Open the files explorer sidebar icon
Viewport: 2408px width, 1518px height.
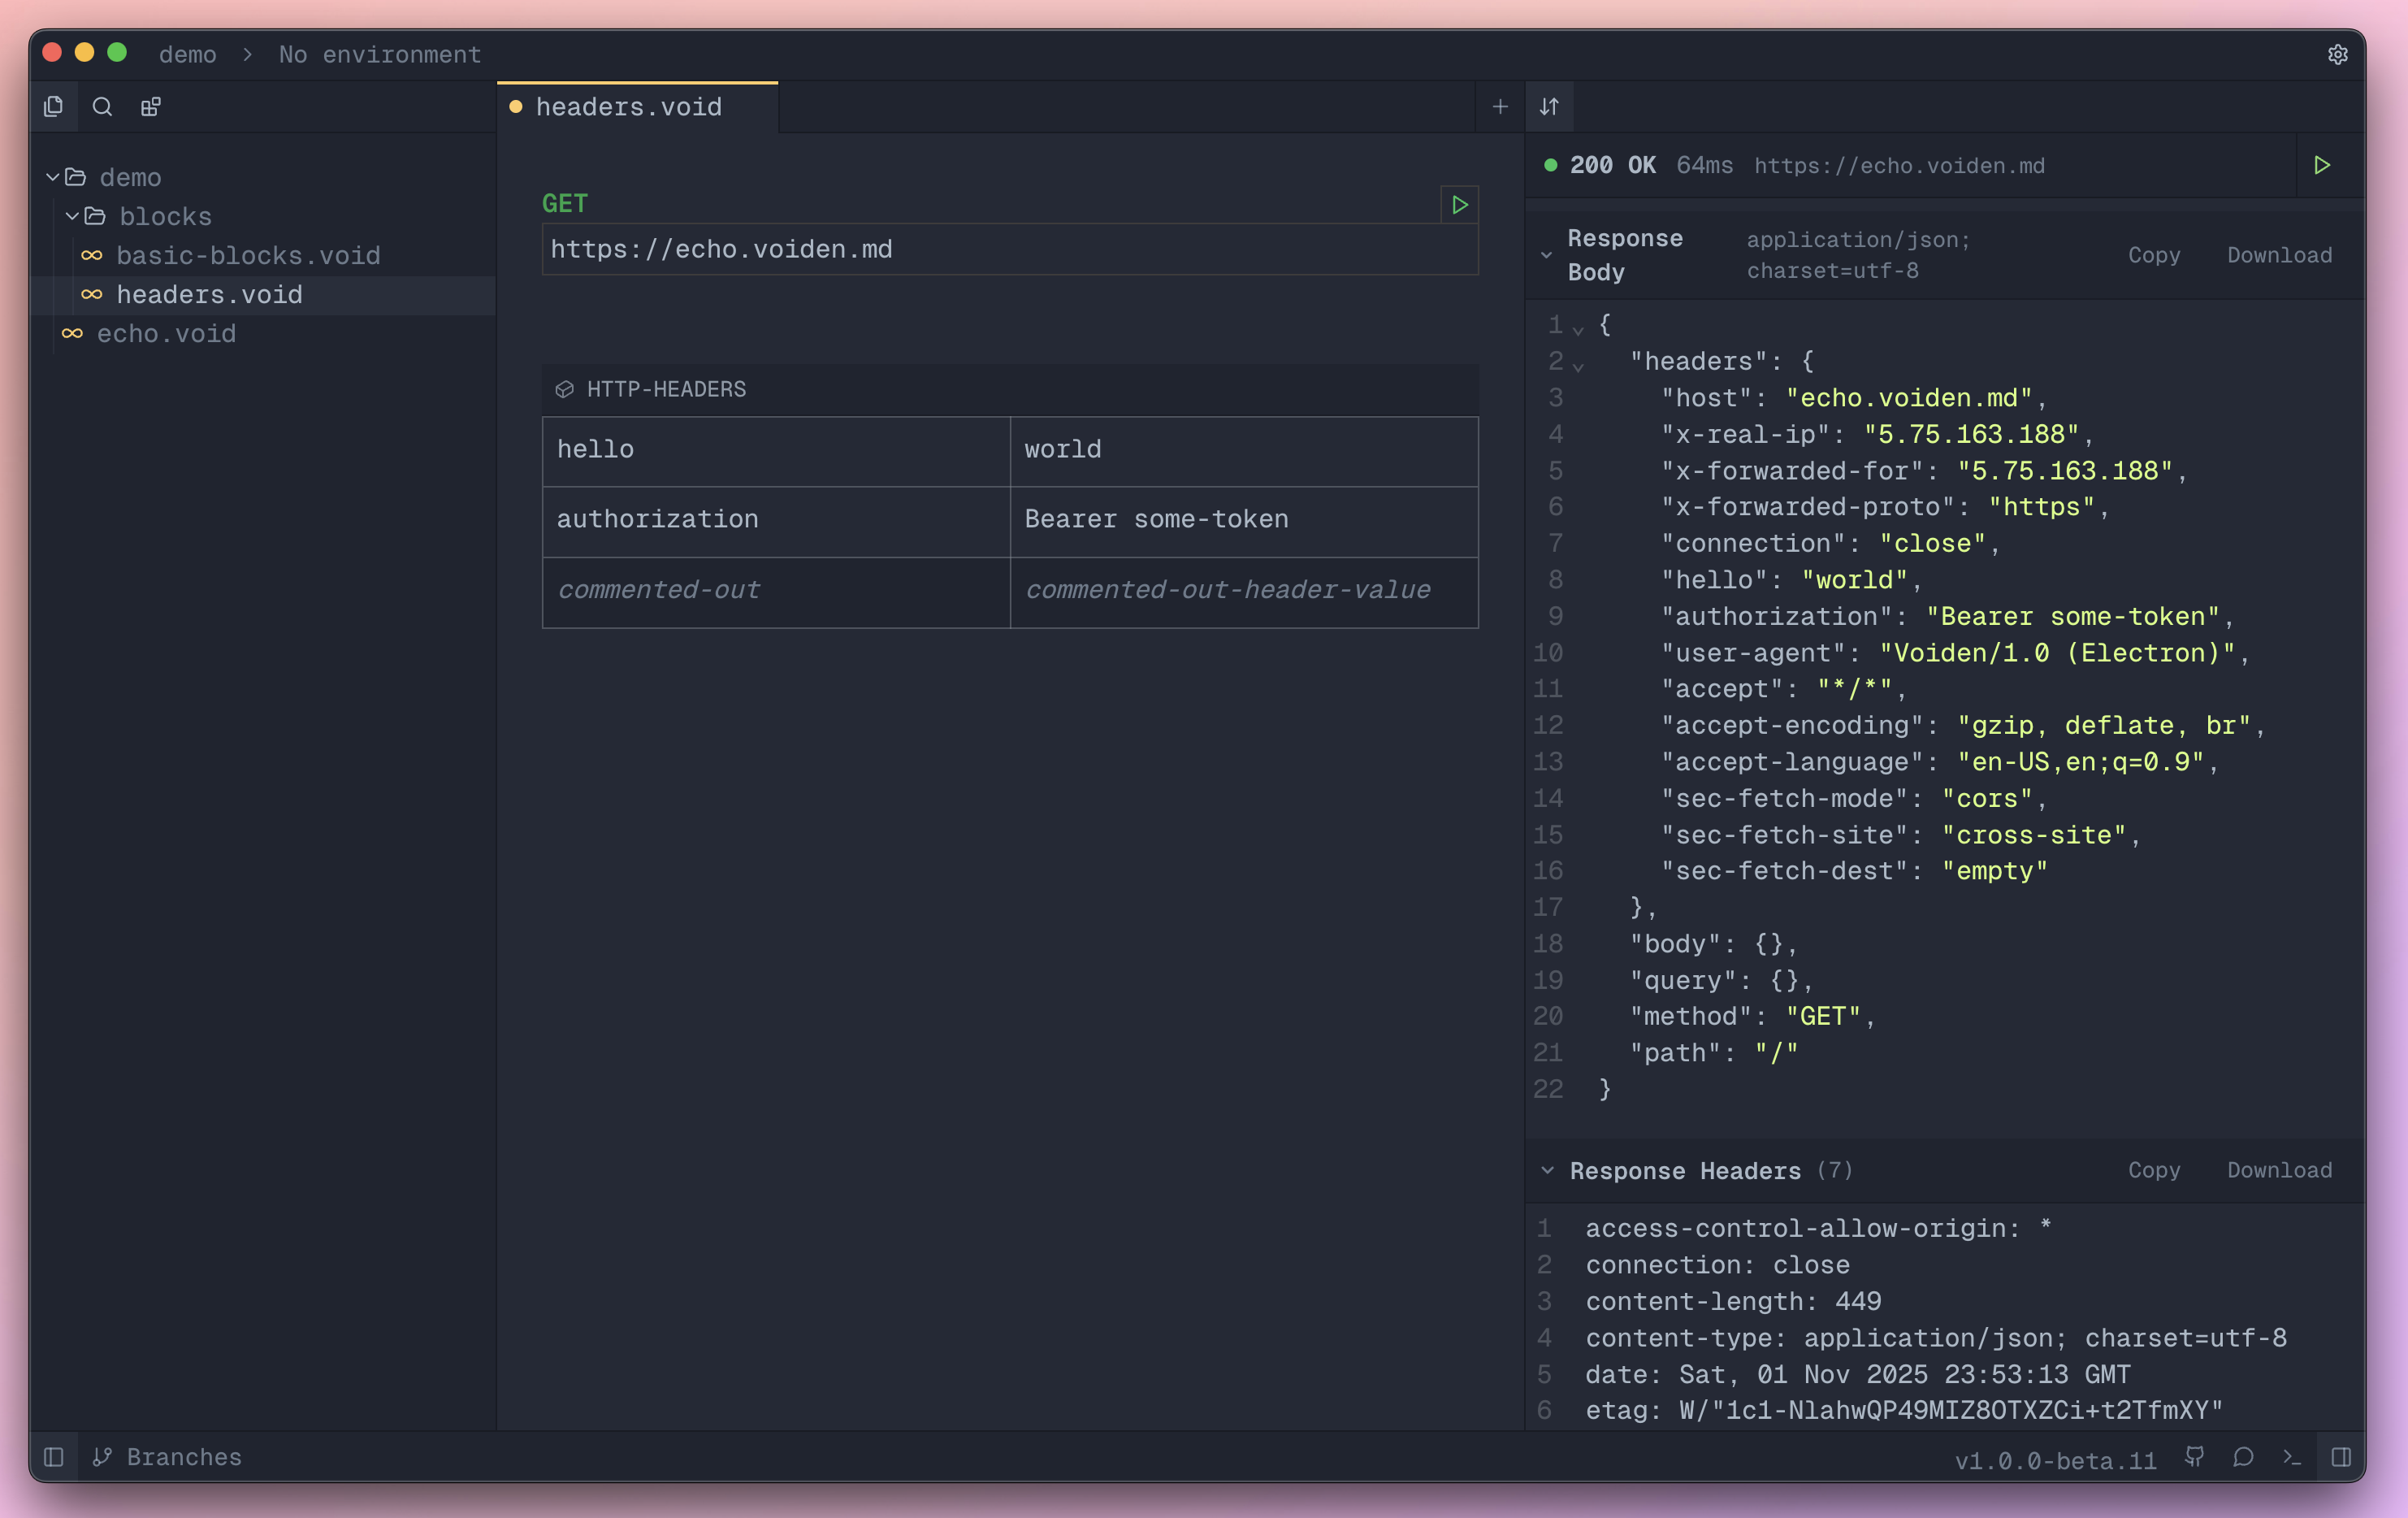[54, 107]
